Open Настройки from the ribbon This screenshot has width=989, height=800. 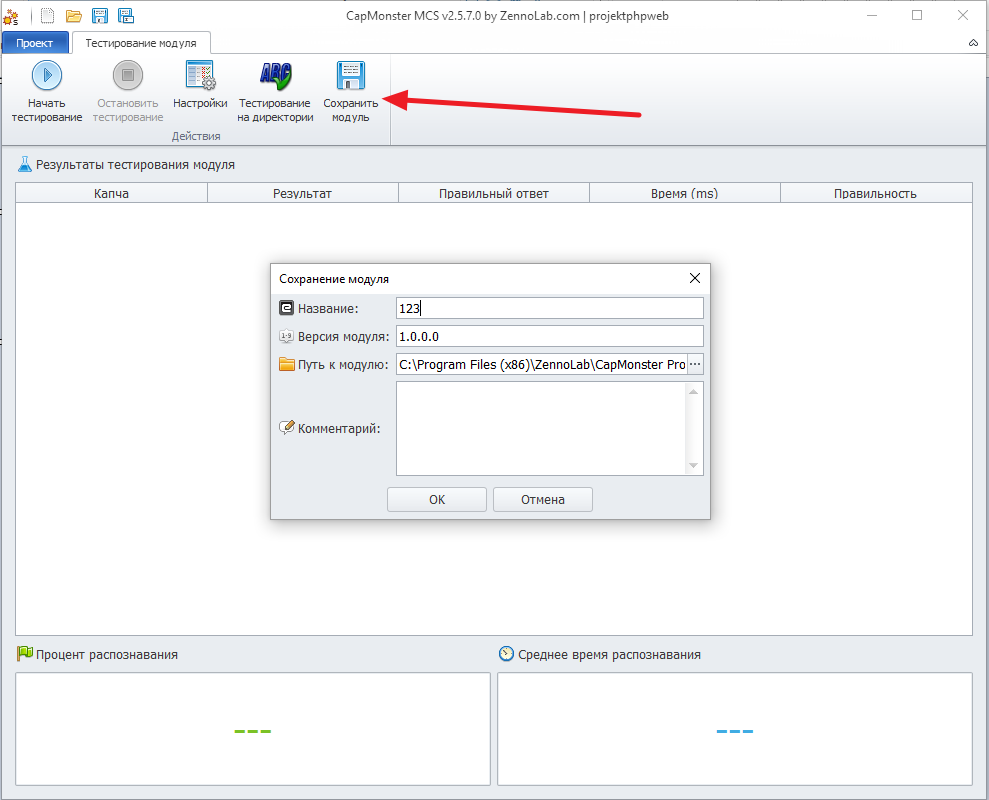coord(200,85)
